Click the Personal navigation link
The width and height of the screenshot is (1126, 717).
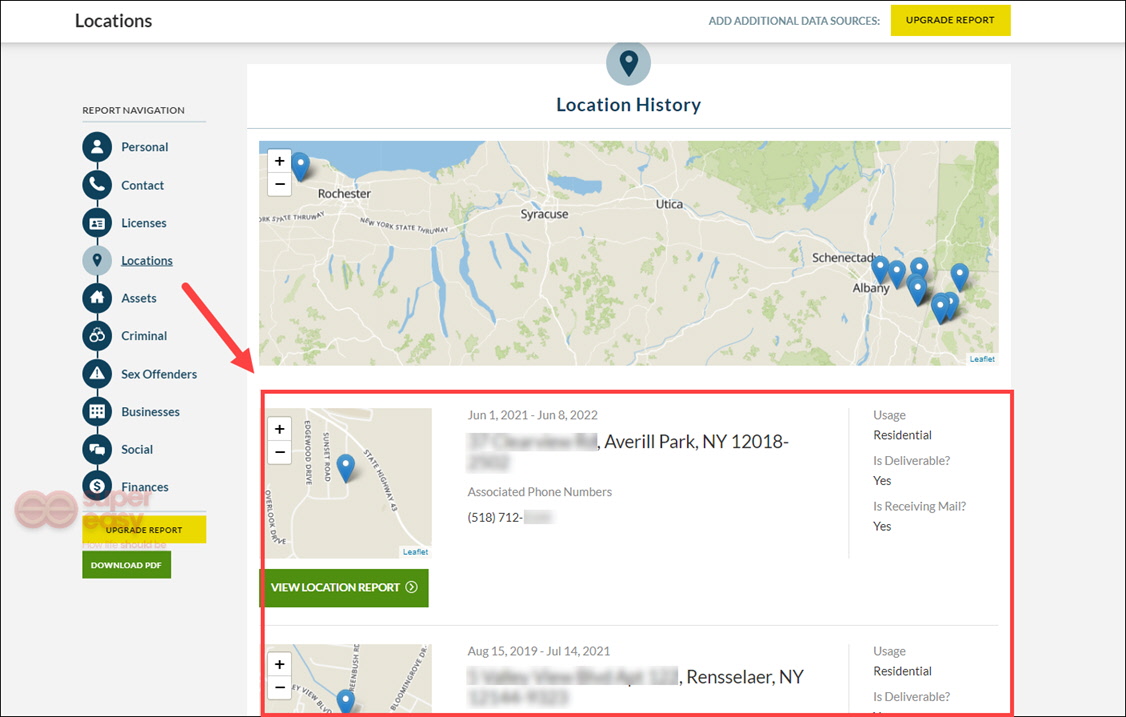click(x=144, y=147)
